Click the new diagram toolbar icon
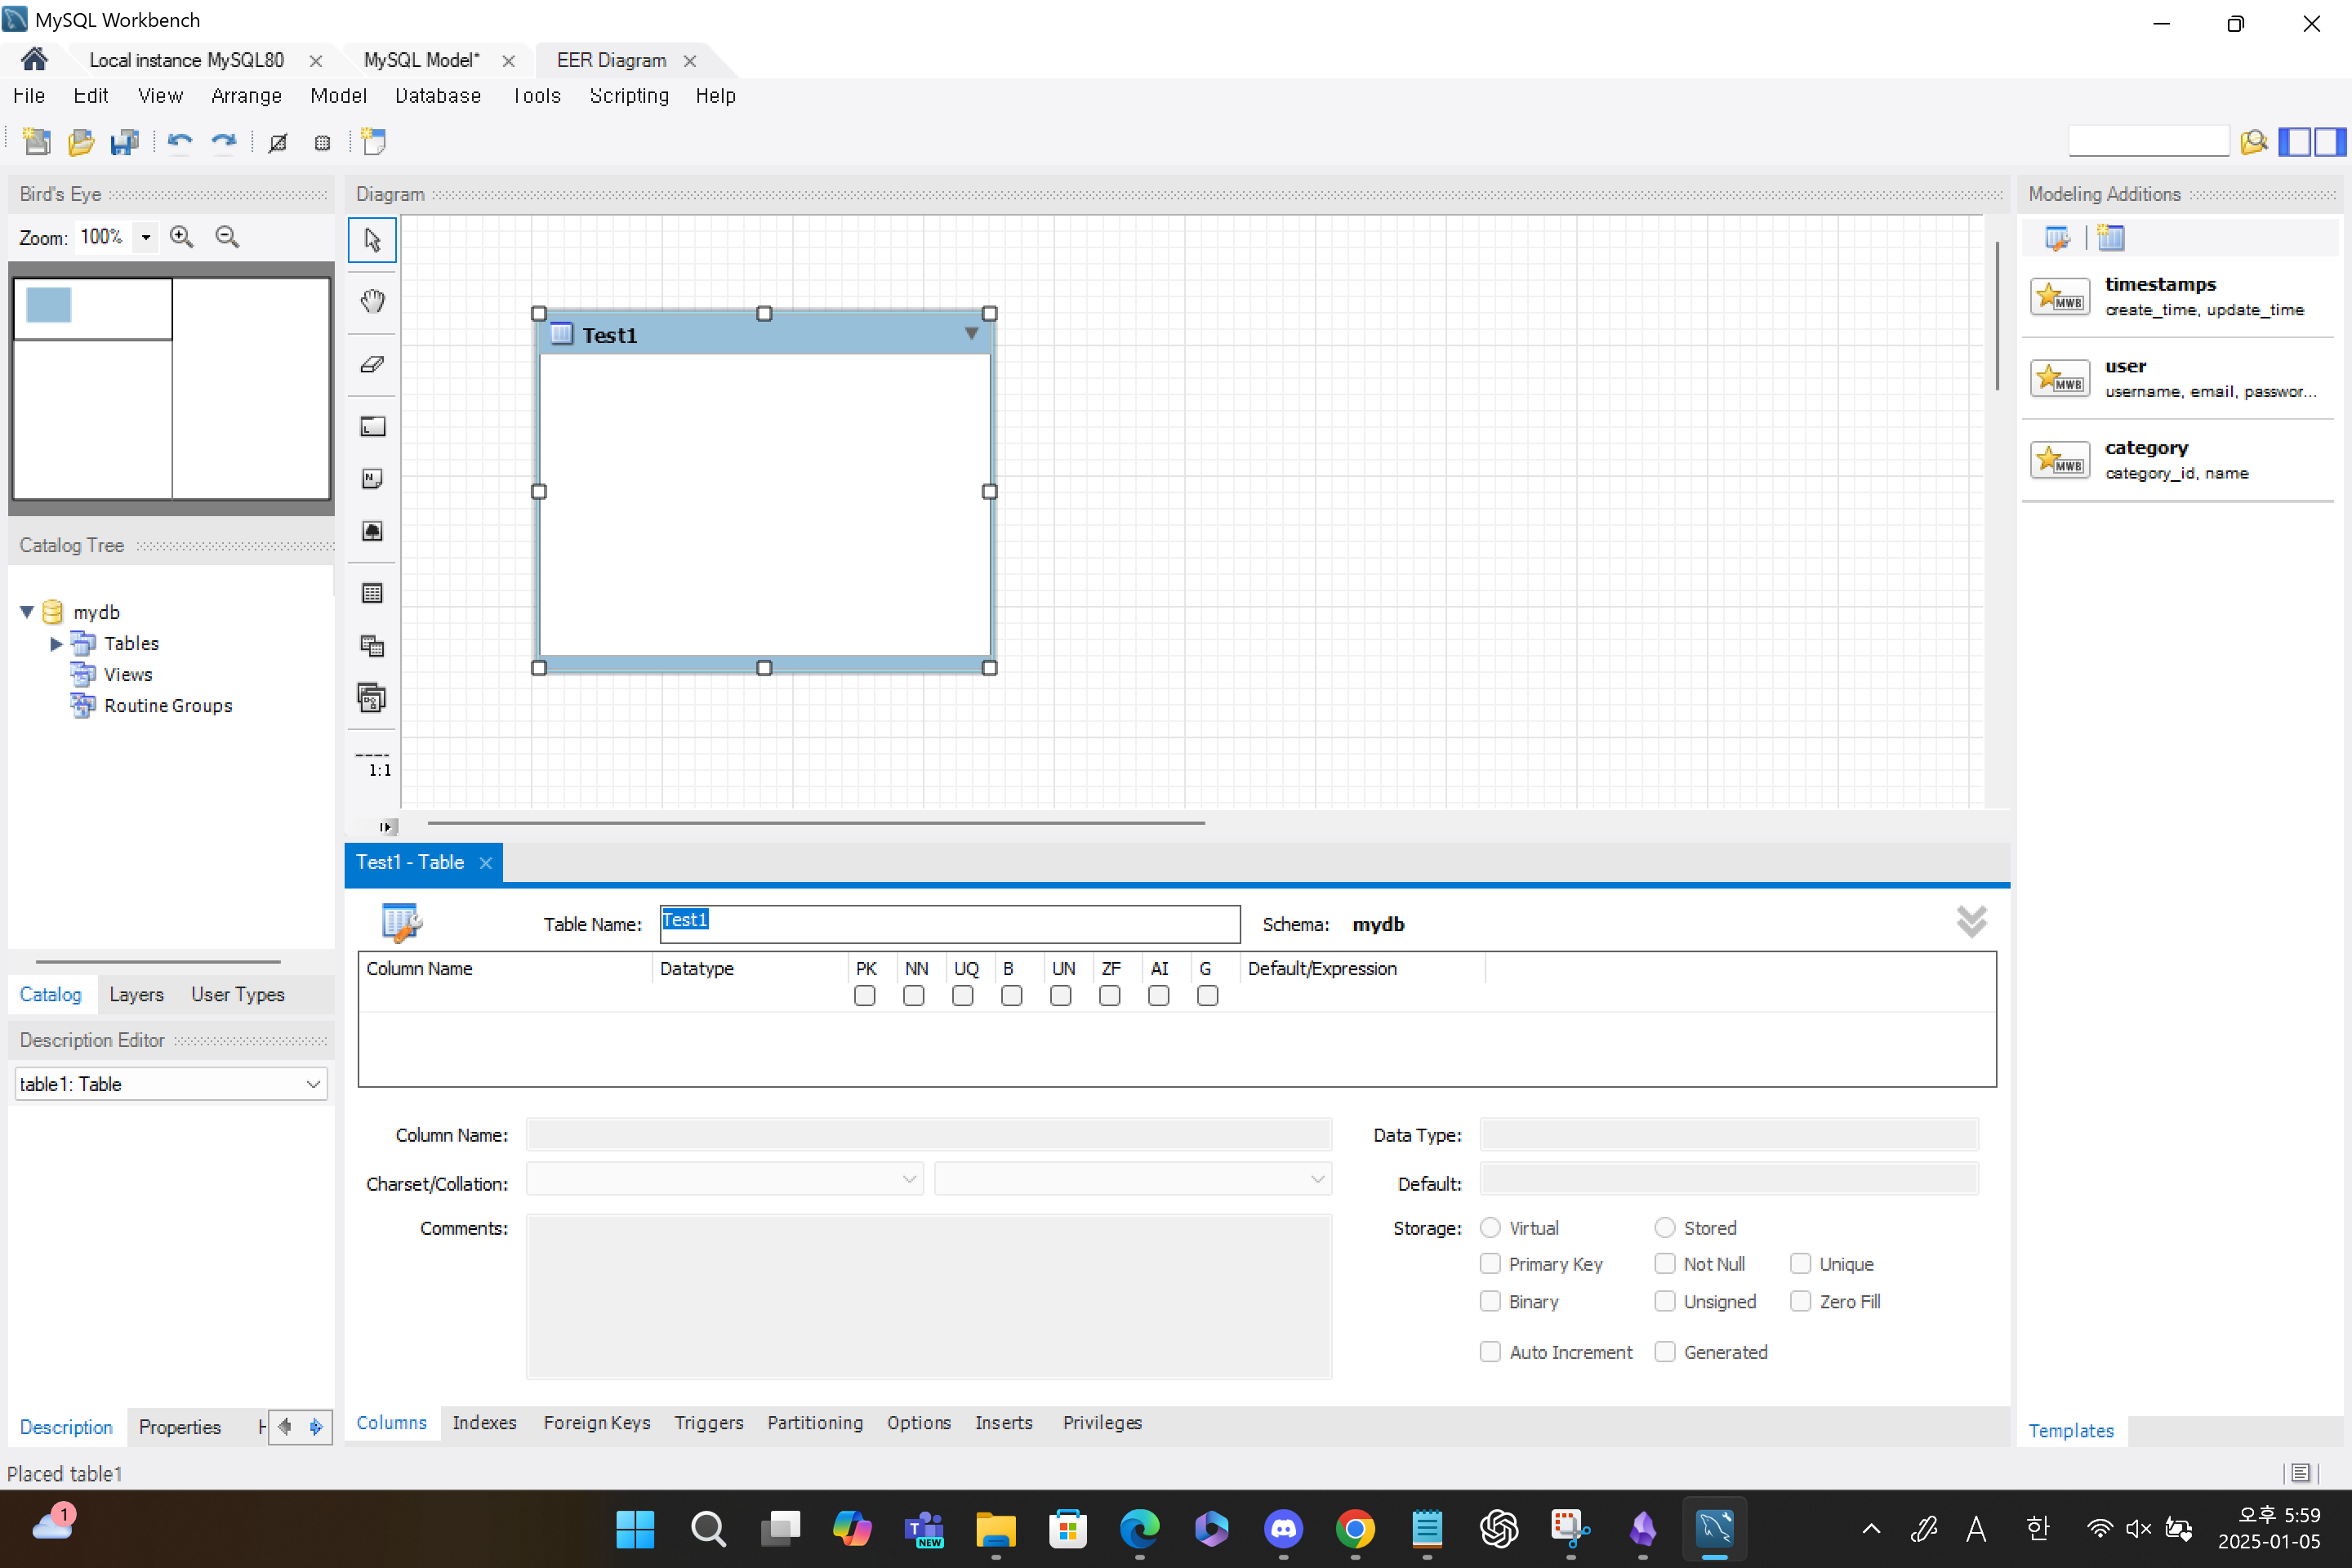Image resolution: width=2352 pixels, height=1568 pixels. (x=374, y=142)
